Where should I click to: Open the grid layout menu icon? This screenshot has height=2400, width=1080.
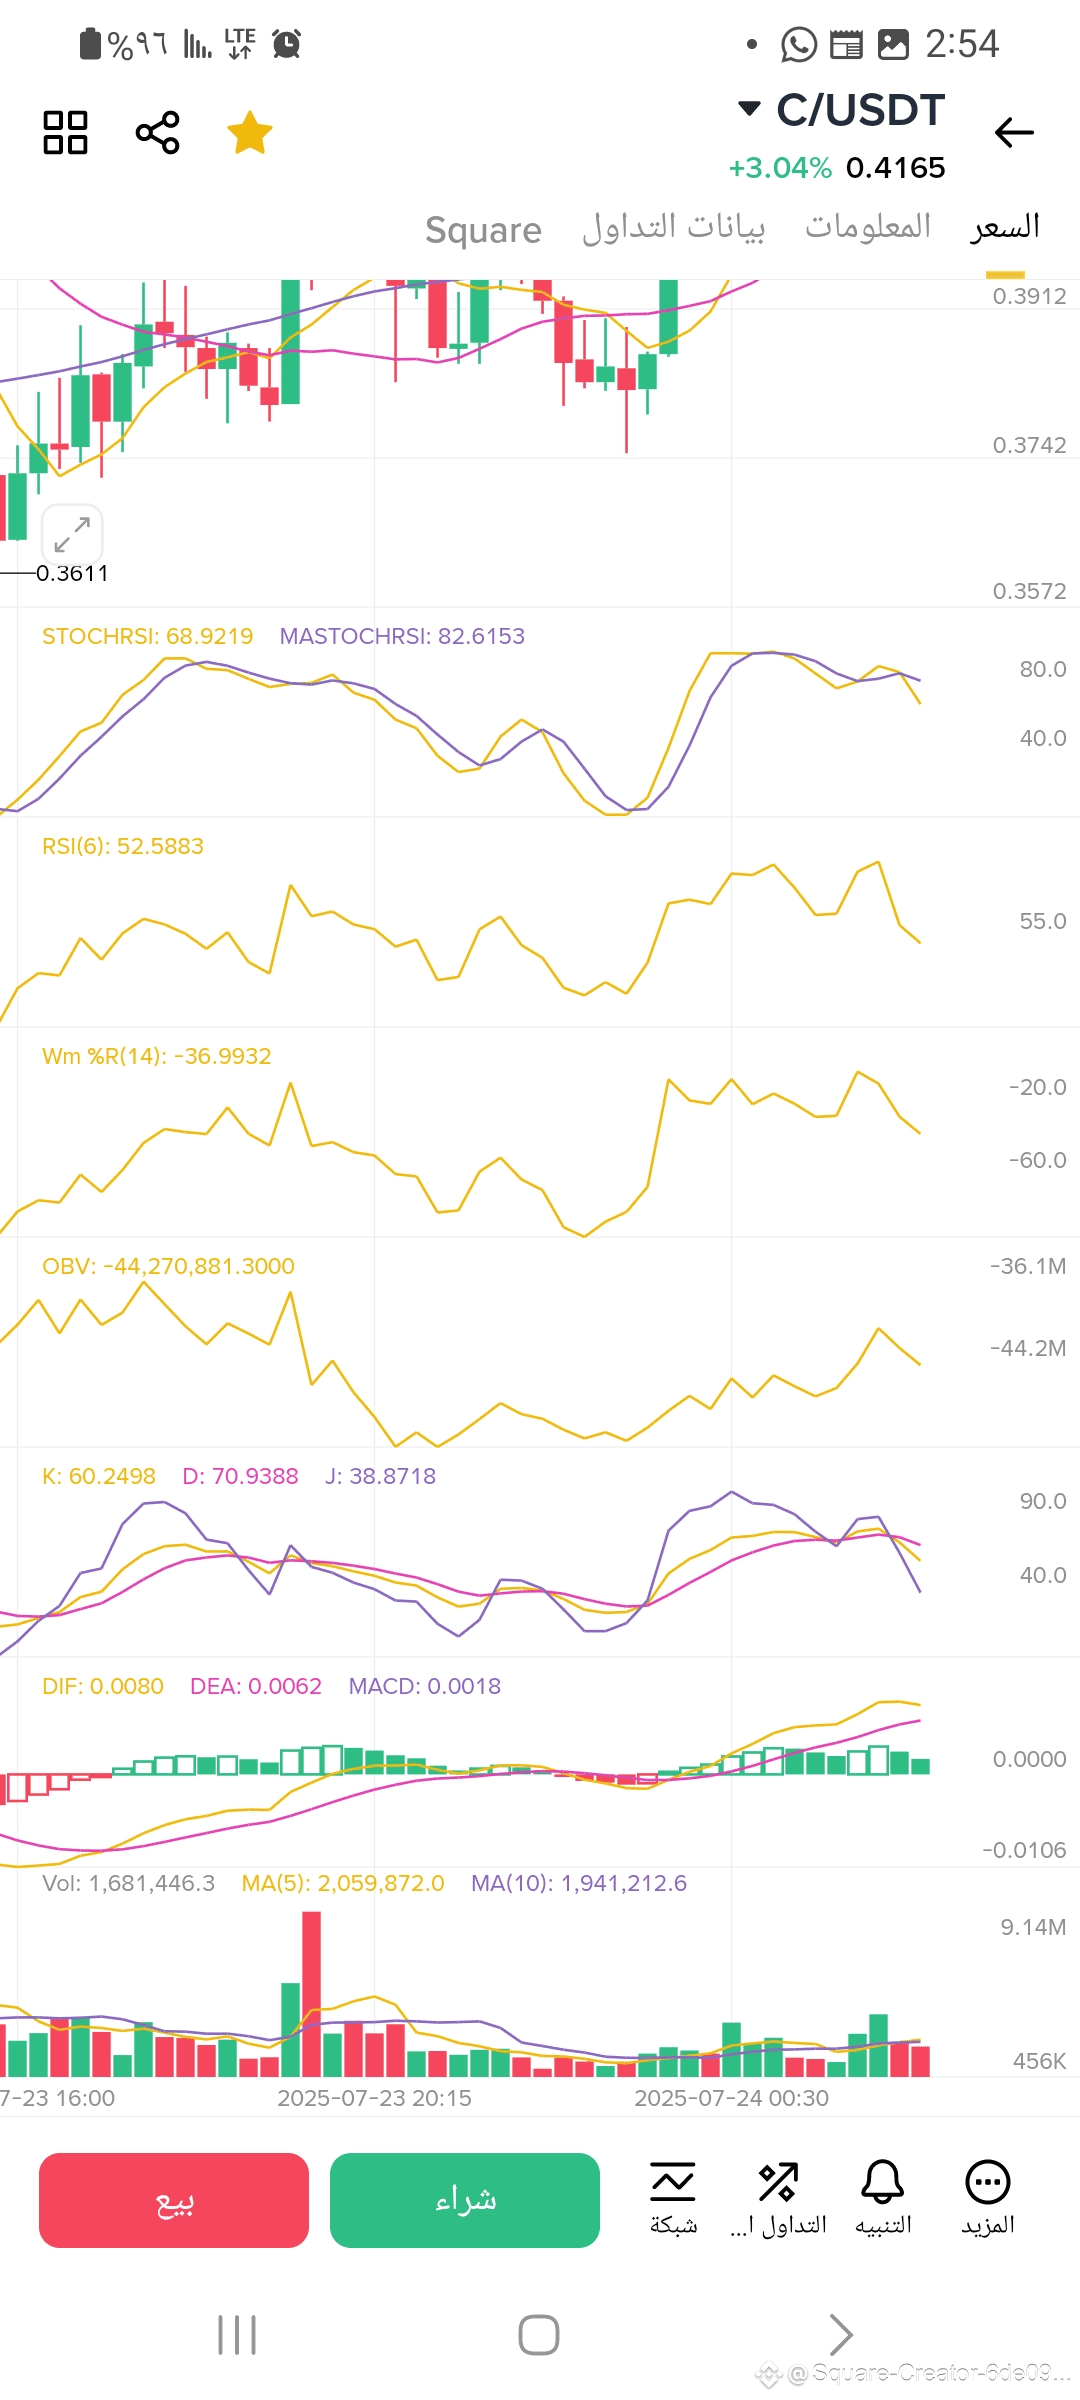point(66,132)
